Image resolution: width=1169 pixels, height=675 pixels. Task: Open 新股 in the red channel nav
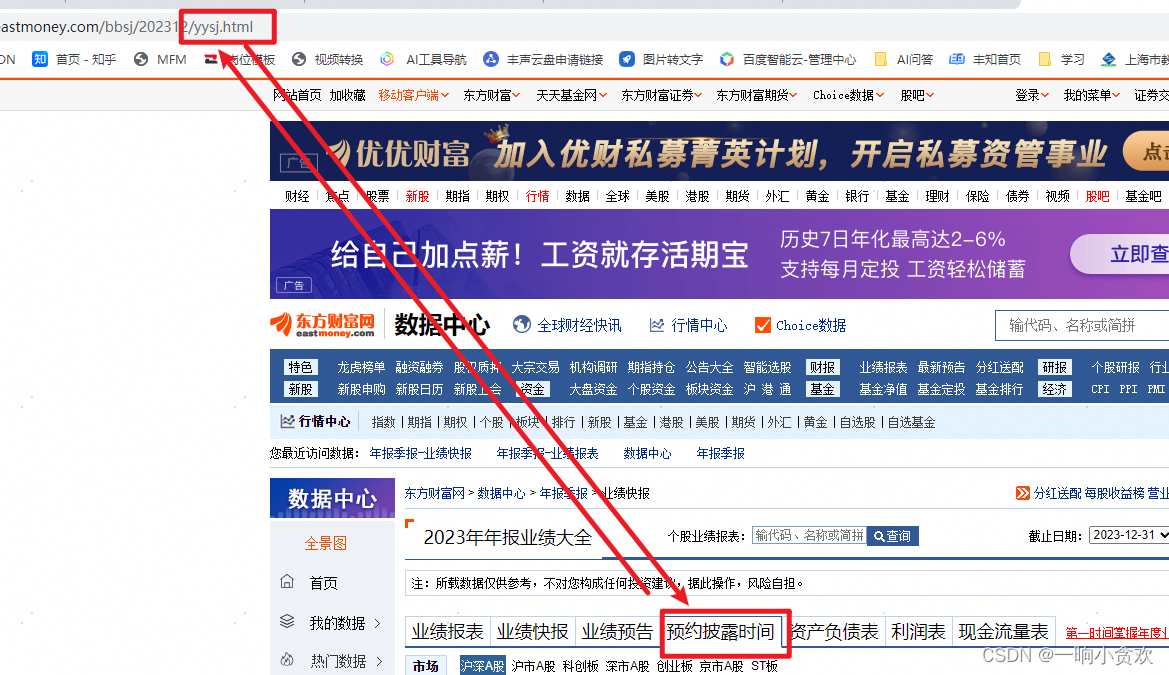[418, 196]
